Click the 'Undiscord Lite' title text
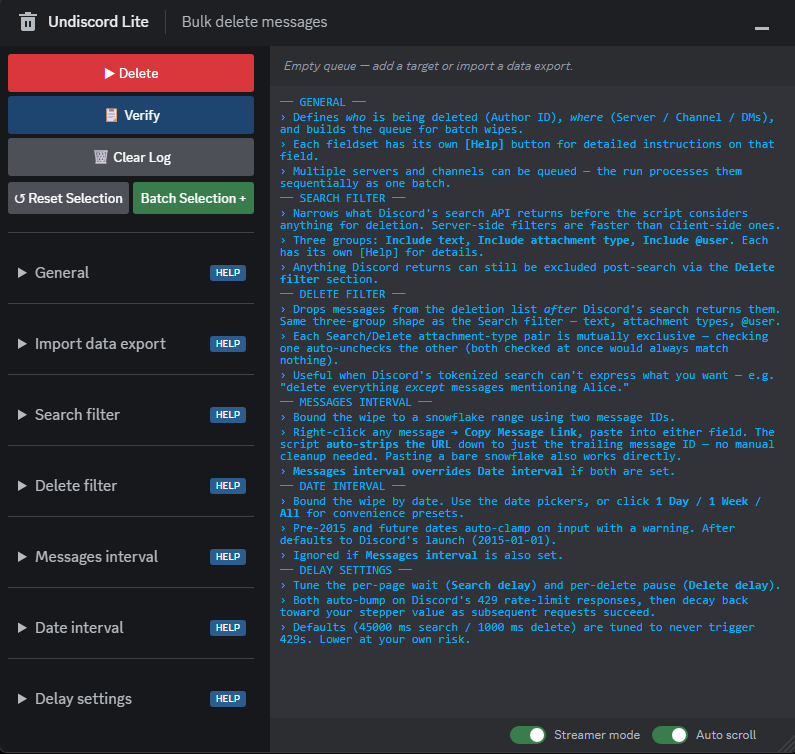 [98, 22]
